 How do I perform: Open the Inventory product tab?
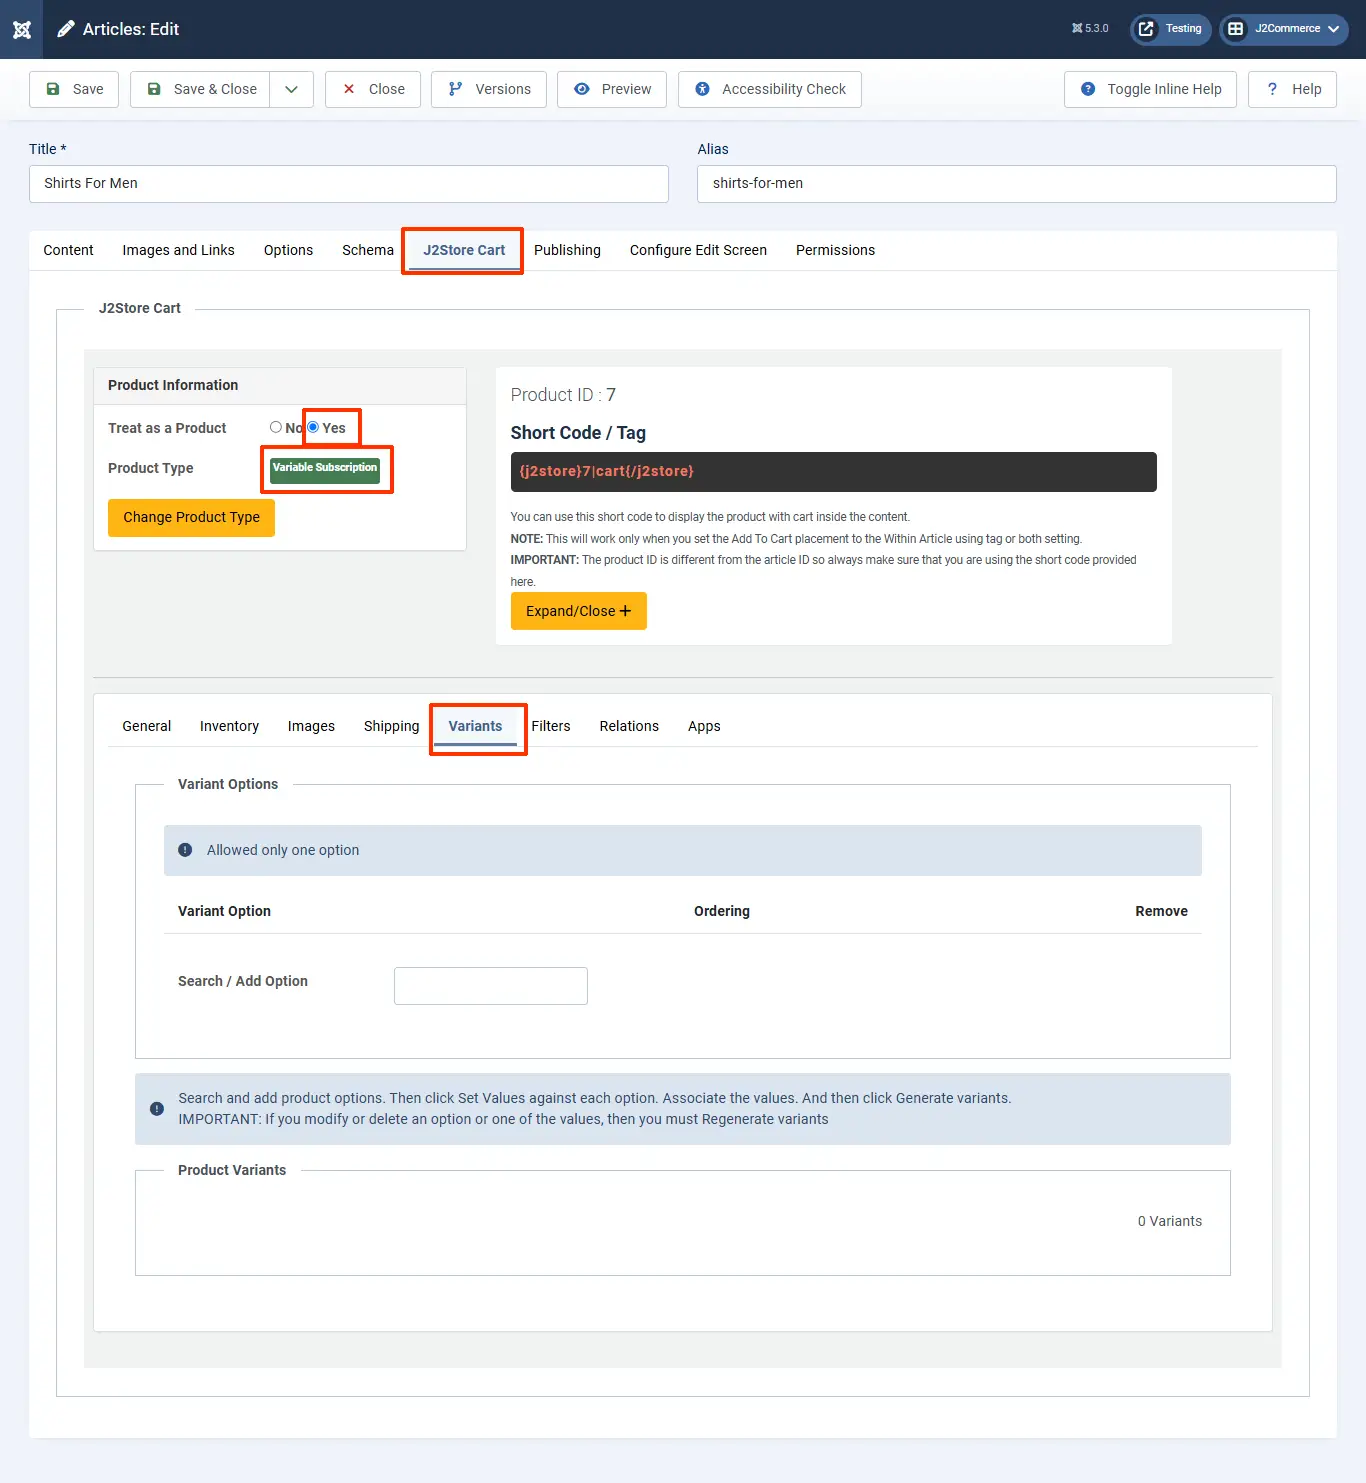click(x=229, y=726)
